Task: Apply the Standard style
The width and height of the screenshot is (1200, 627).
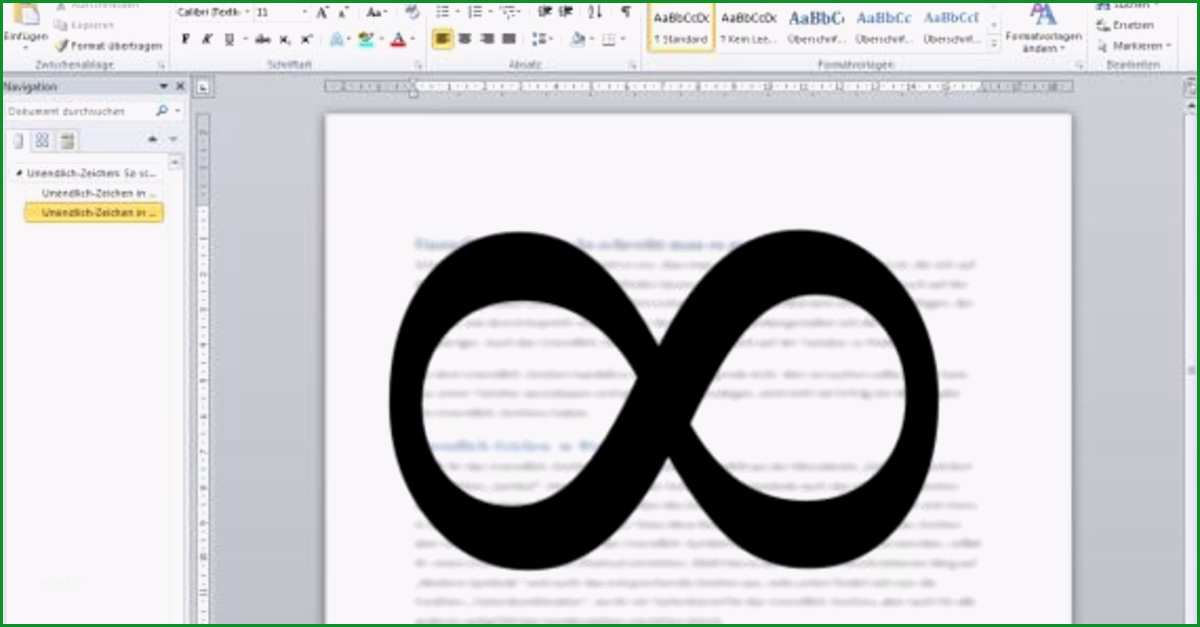Action: point(682,27)
